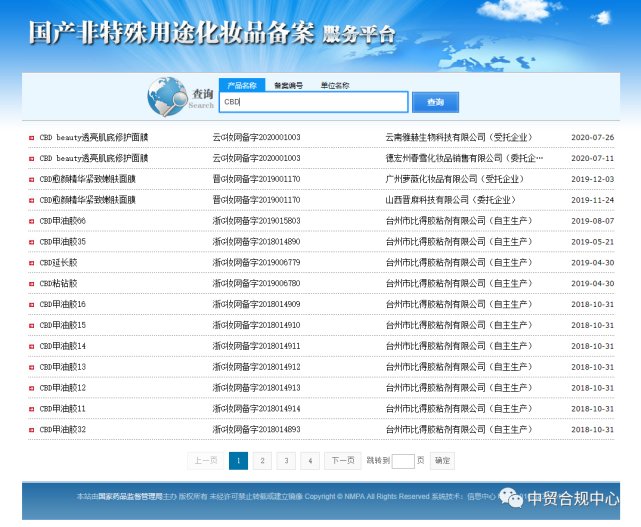Image resolution: width=641 pixels, height=527 pixels.
Task: Click the jump-to page number field
Action: pyautogui.click(x=403, y=461)
